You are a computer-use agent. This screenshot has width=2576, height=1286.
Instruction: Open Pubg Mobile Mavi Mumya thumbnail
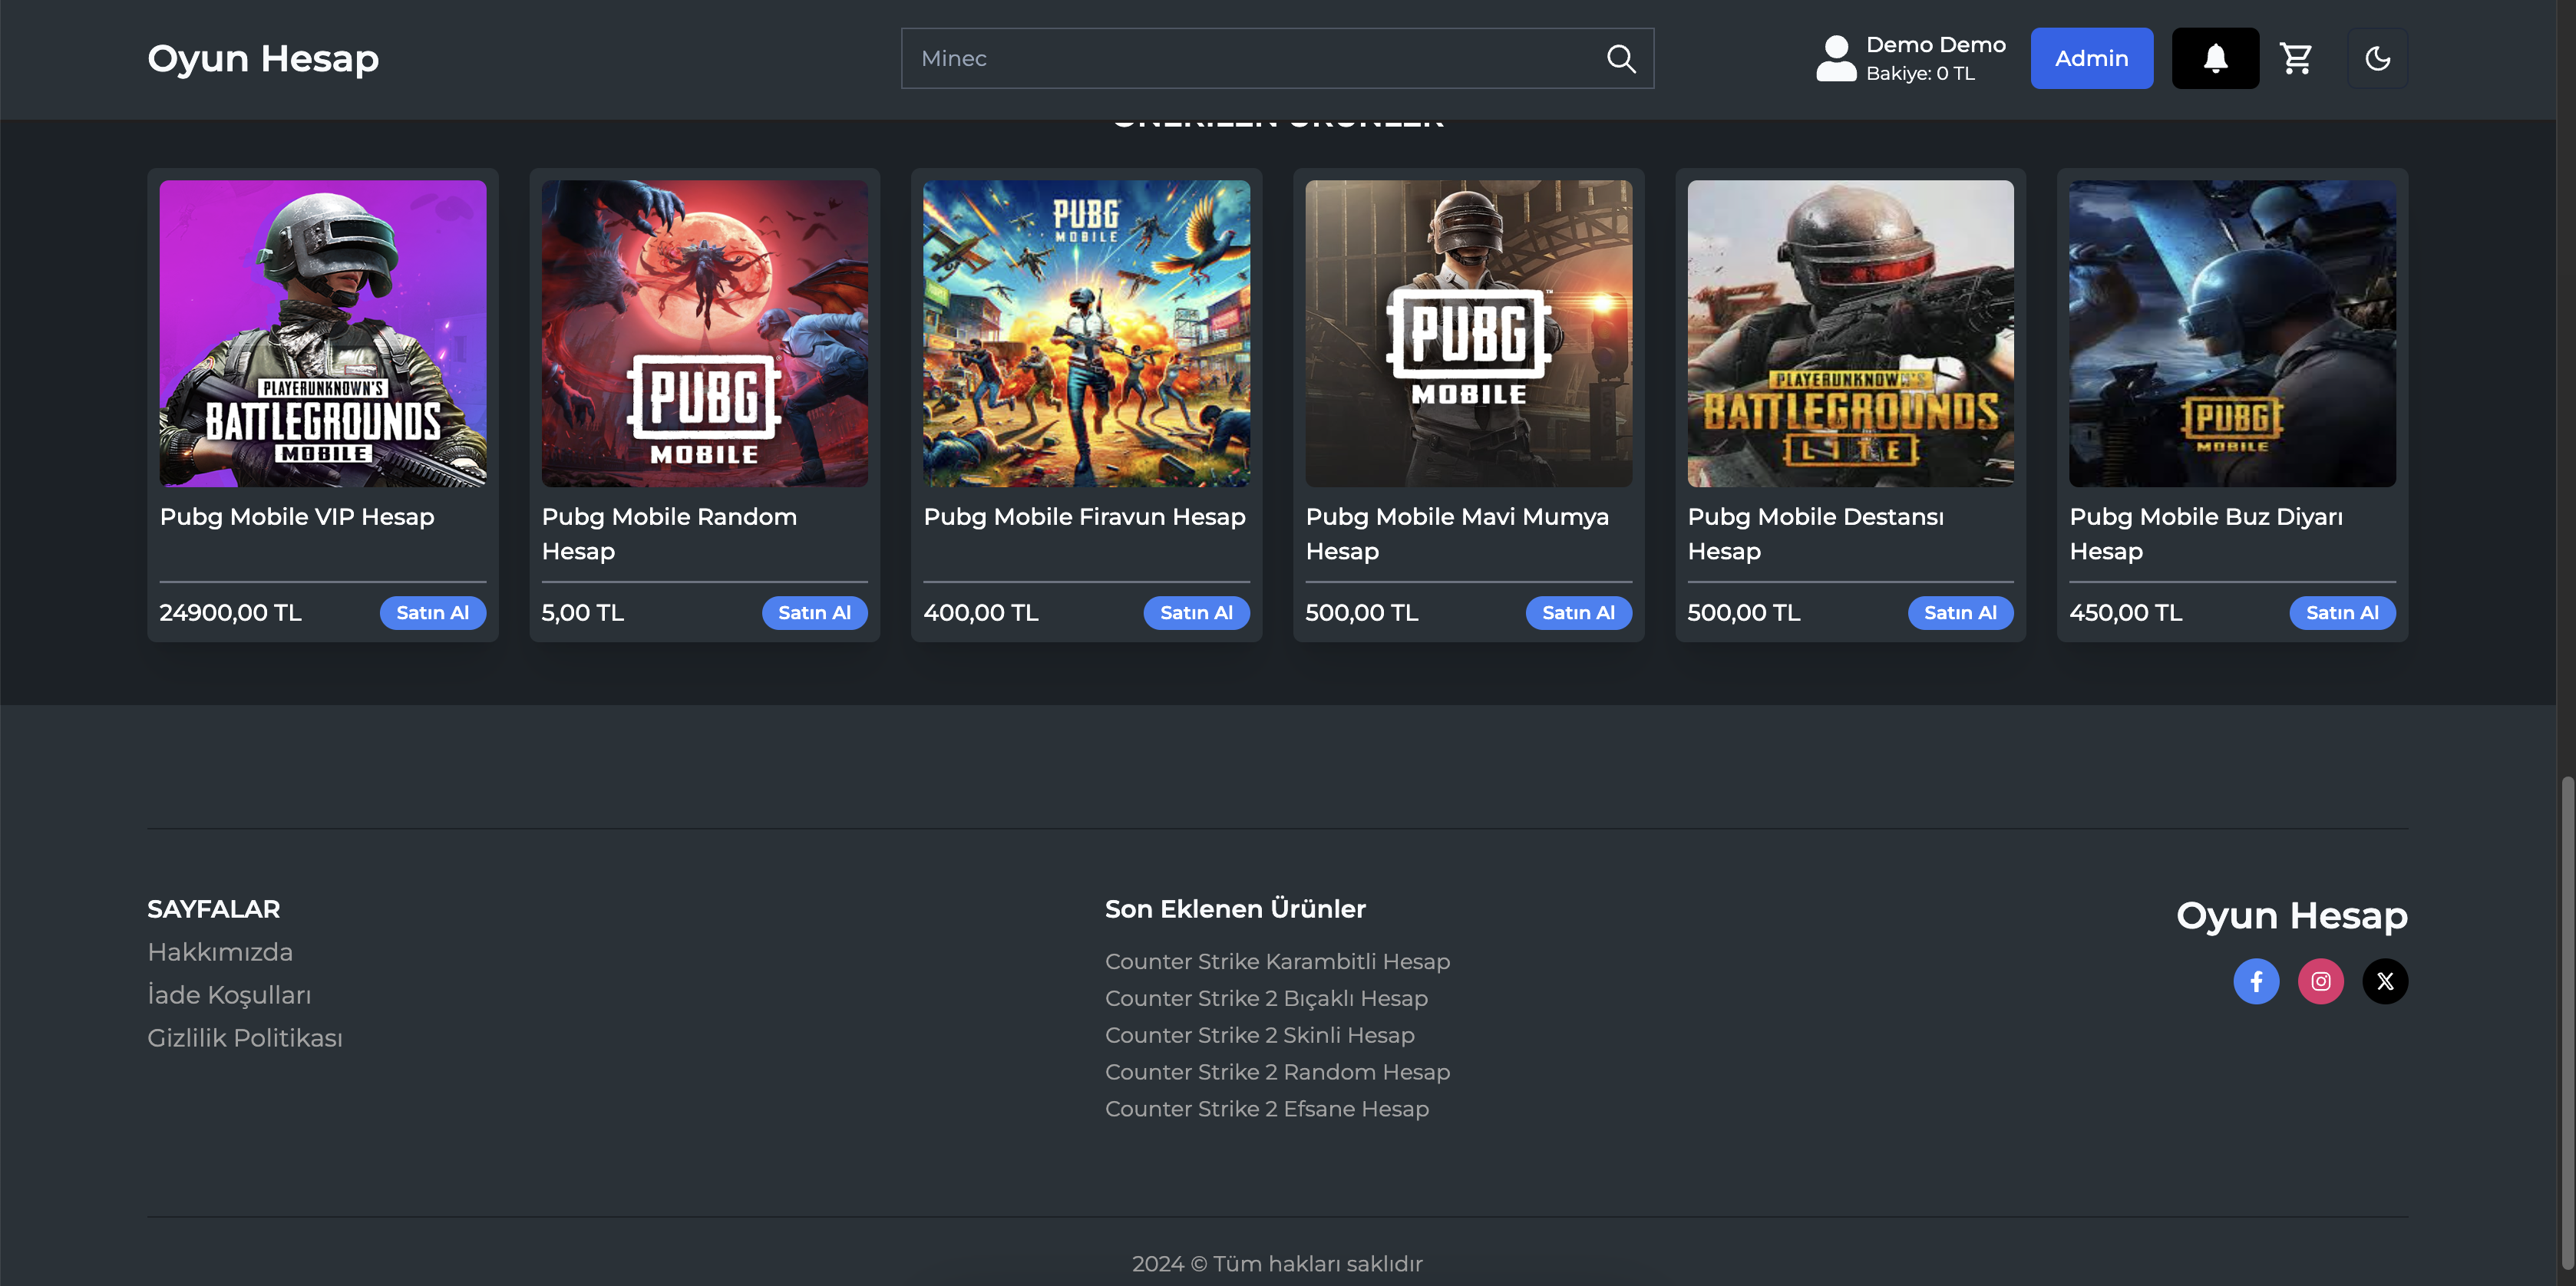(x=1469, y=333)
